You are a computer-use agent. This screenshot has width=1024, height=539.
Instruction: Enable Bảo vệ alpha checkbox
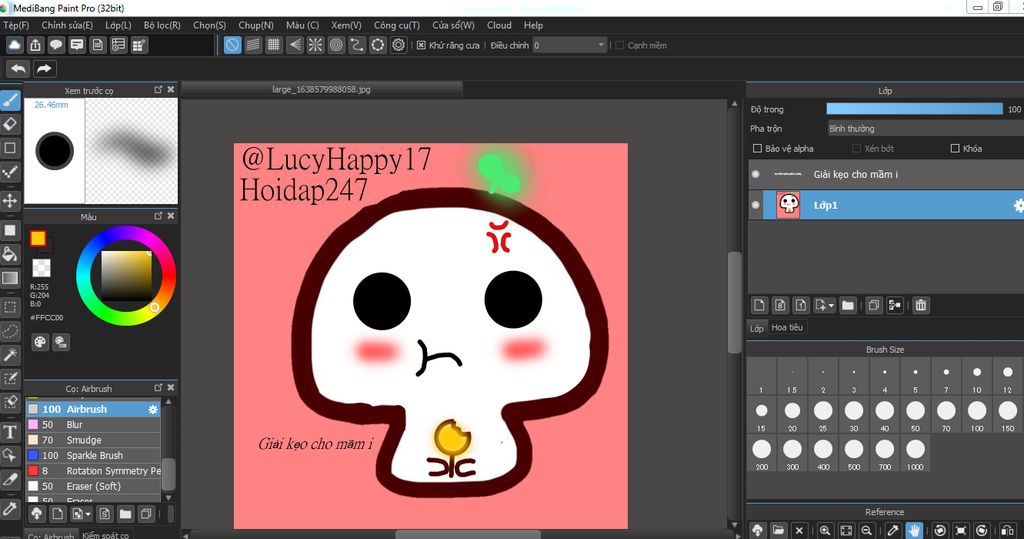[758, 148]
